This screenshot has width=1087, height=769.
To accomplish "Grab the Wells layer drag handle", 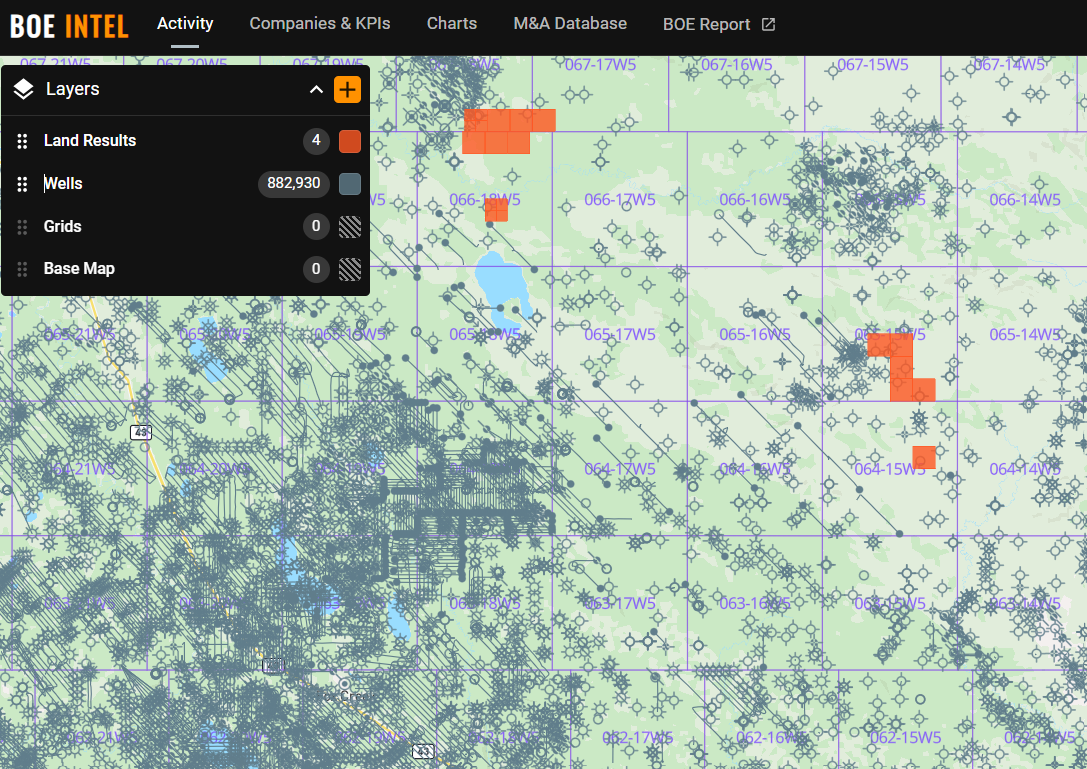I will 22,184.
